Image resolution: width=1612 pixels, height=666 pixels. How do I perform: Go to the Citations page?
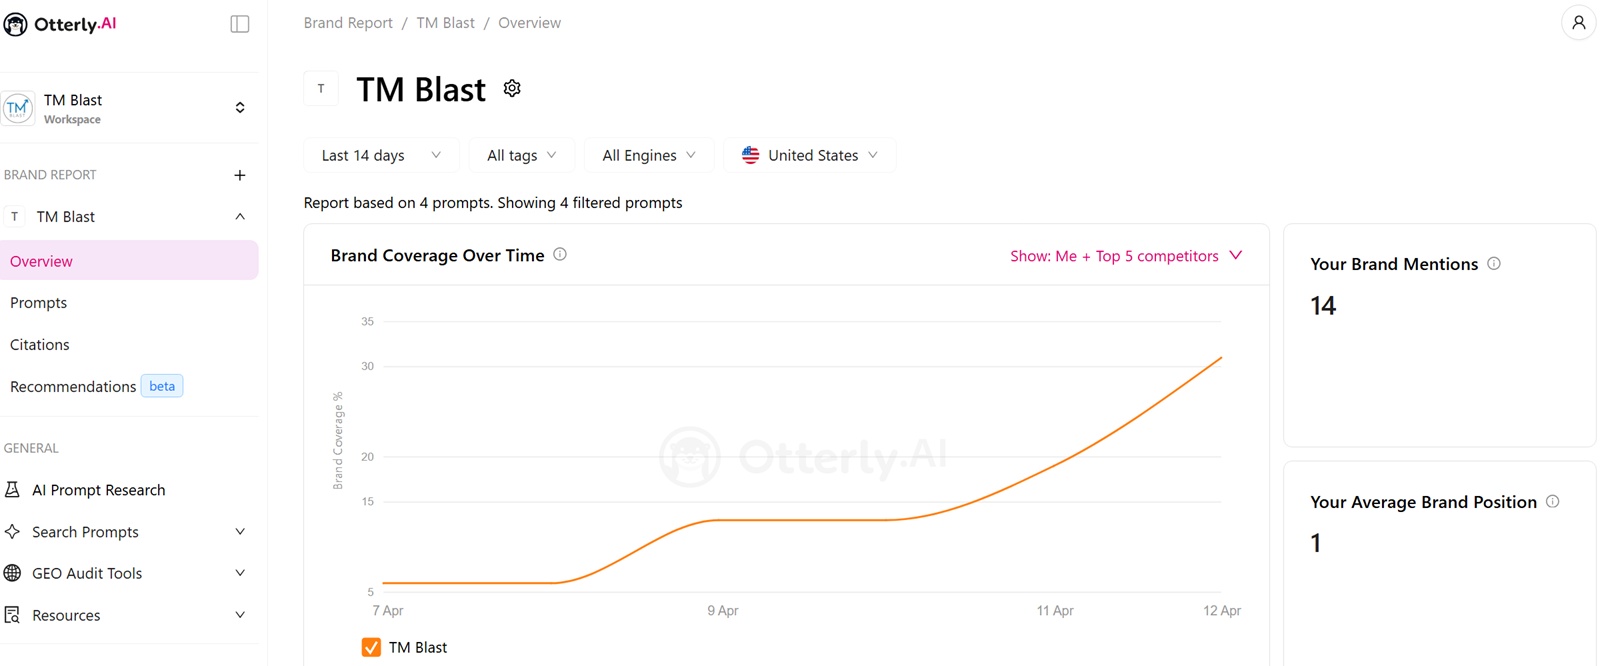click(40, 345)
